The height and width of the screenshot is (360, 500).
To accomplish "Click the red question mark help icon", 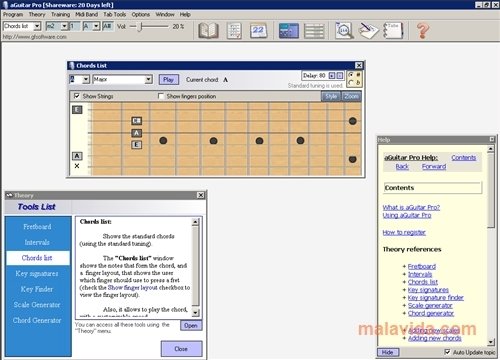I will tap(423, 31).
